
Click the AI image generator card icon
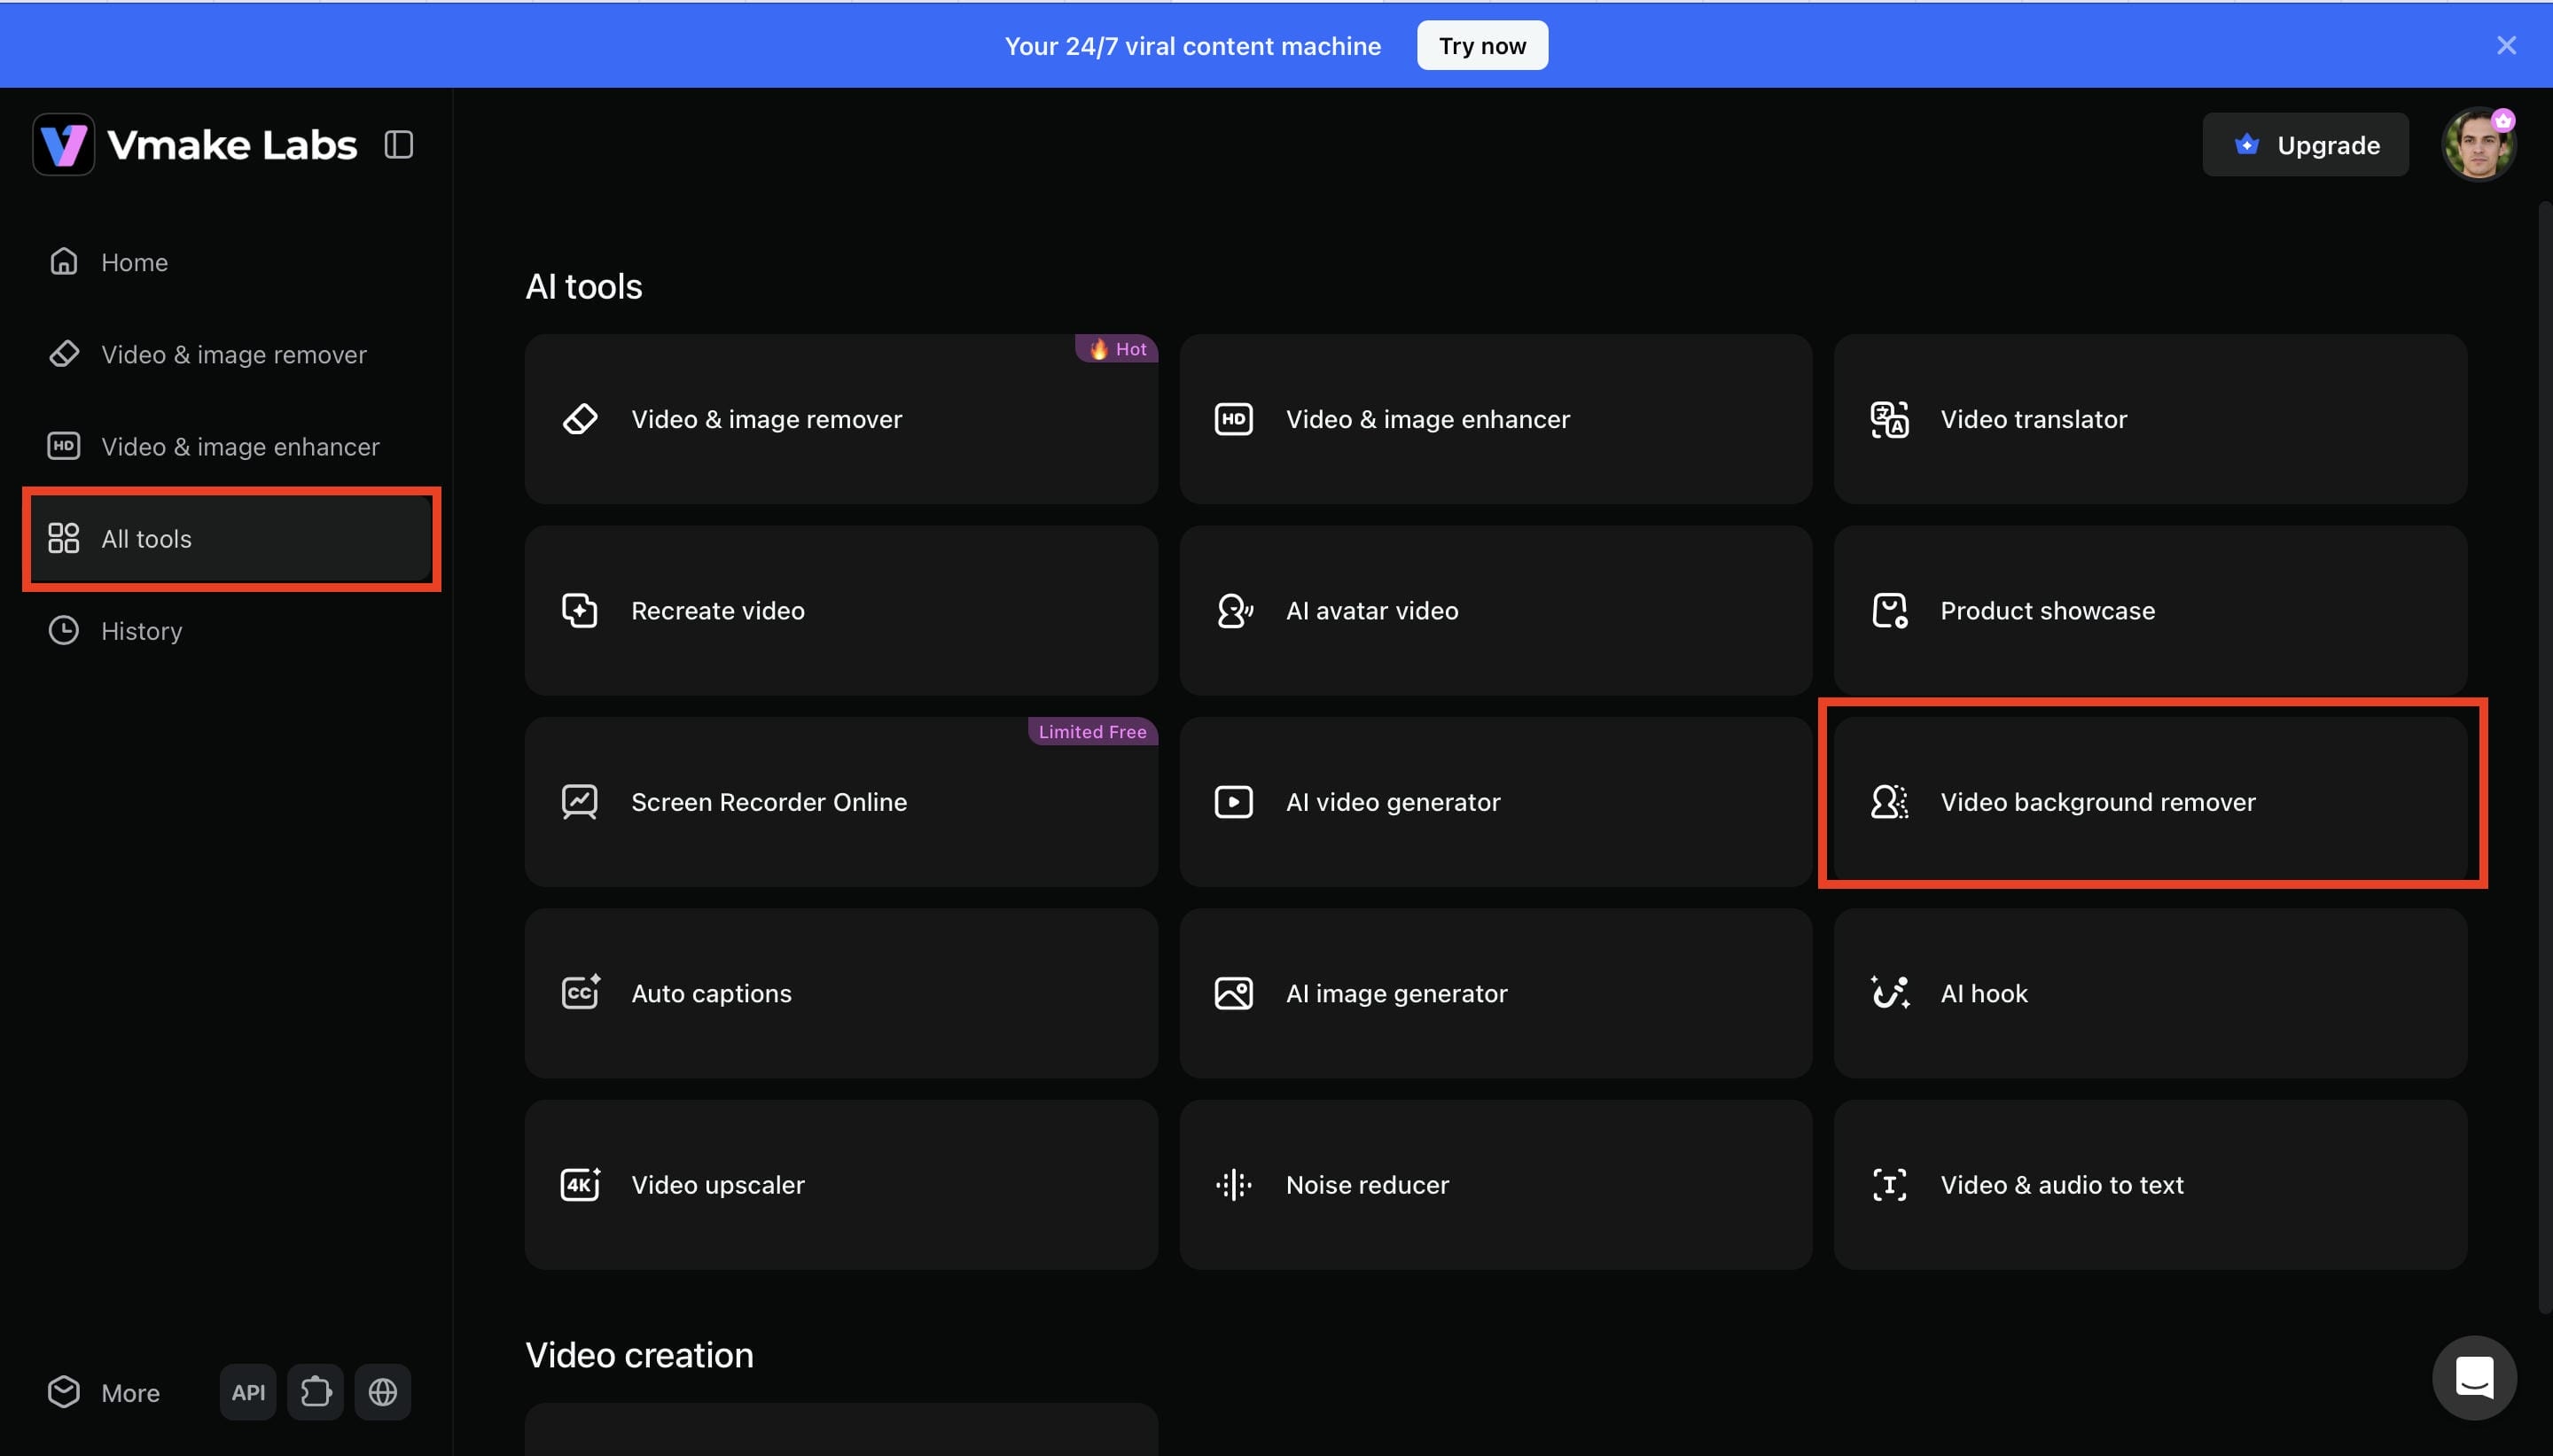tap(1233, 993)
